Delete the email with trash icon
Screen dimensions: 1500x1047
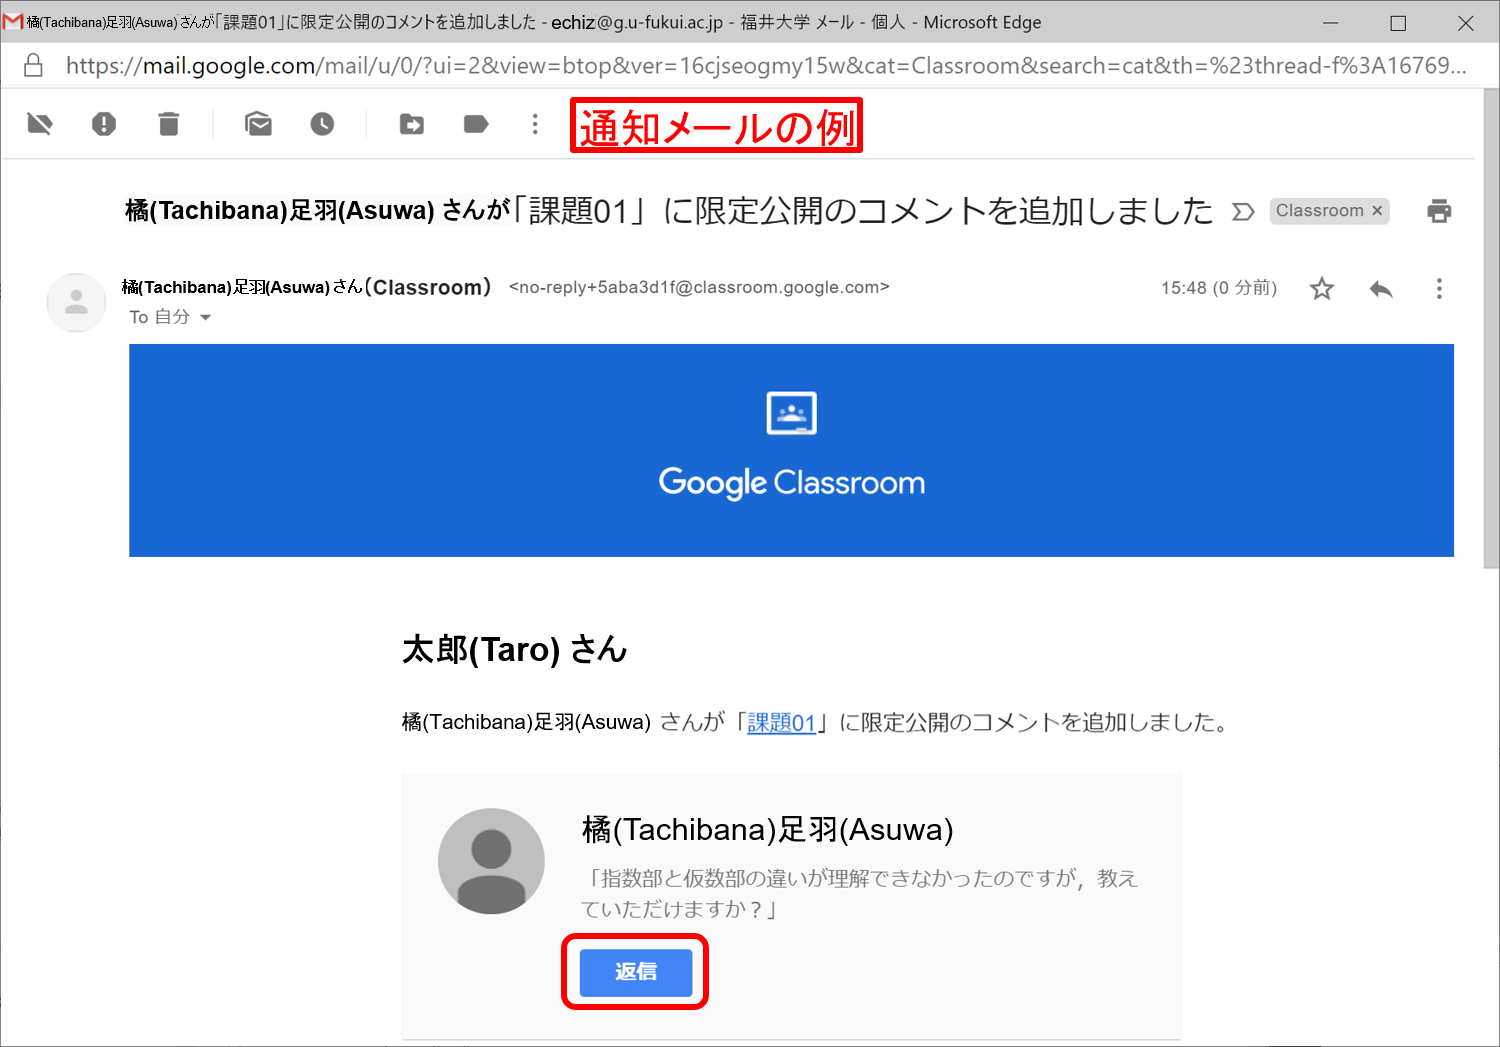coord(169,124)
